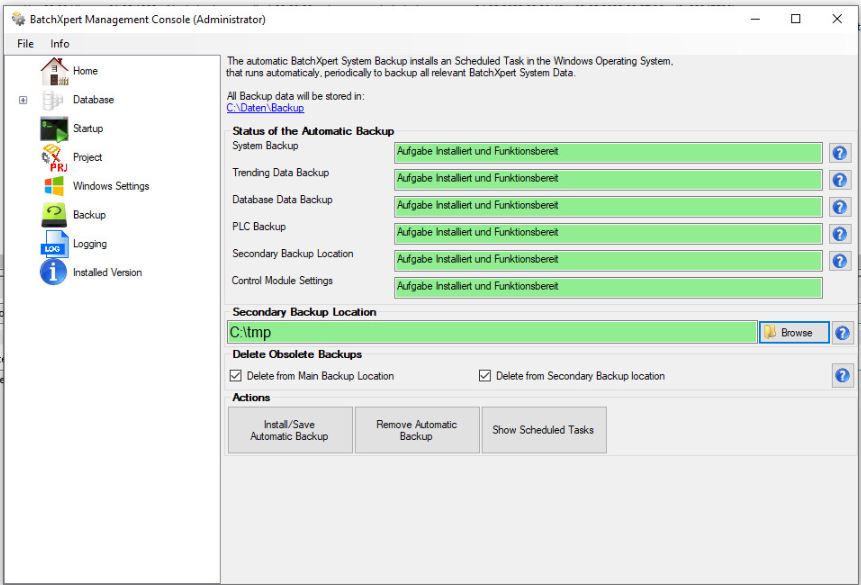Maximize the BatchXpert Management Console window
Screen dimensions: 861x585
click(796, 19)
